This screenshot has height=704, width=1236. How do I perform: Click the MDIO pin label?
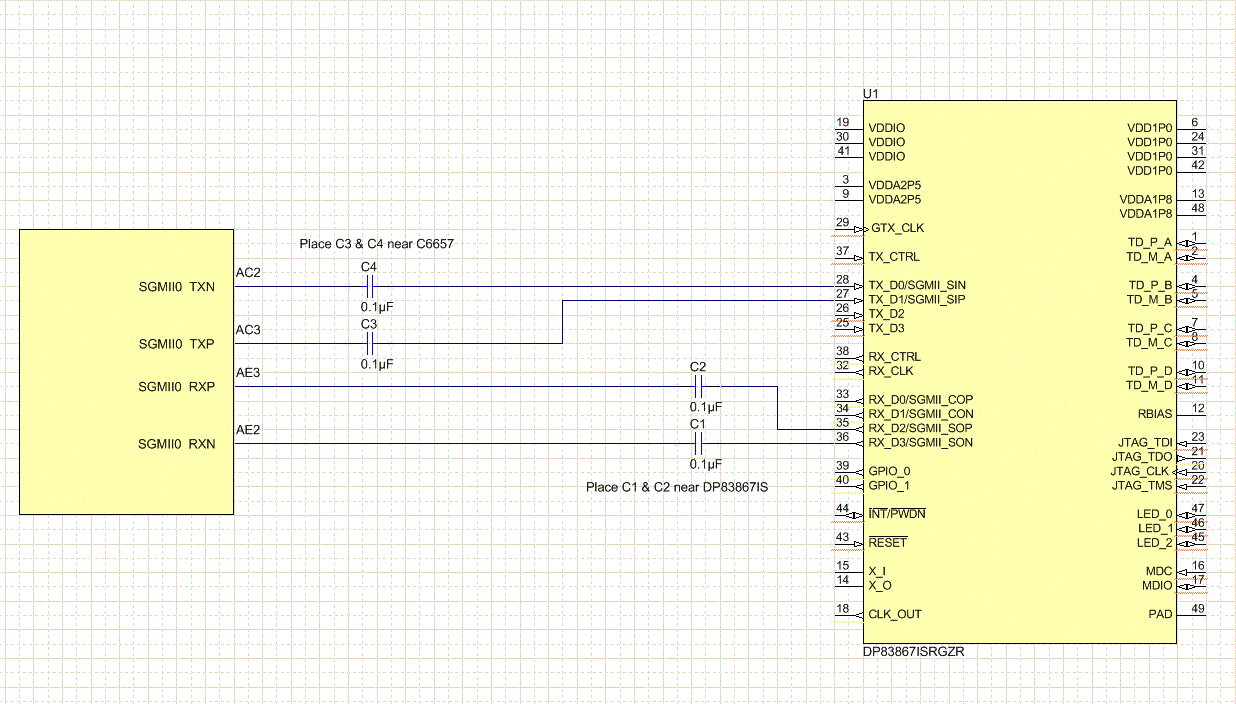click(1157, 585)
